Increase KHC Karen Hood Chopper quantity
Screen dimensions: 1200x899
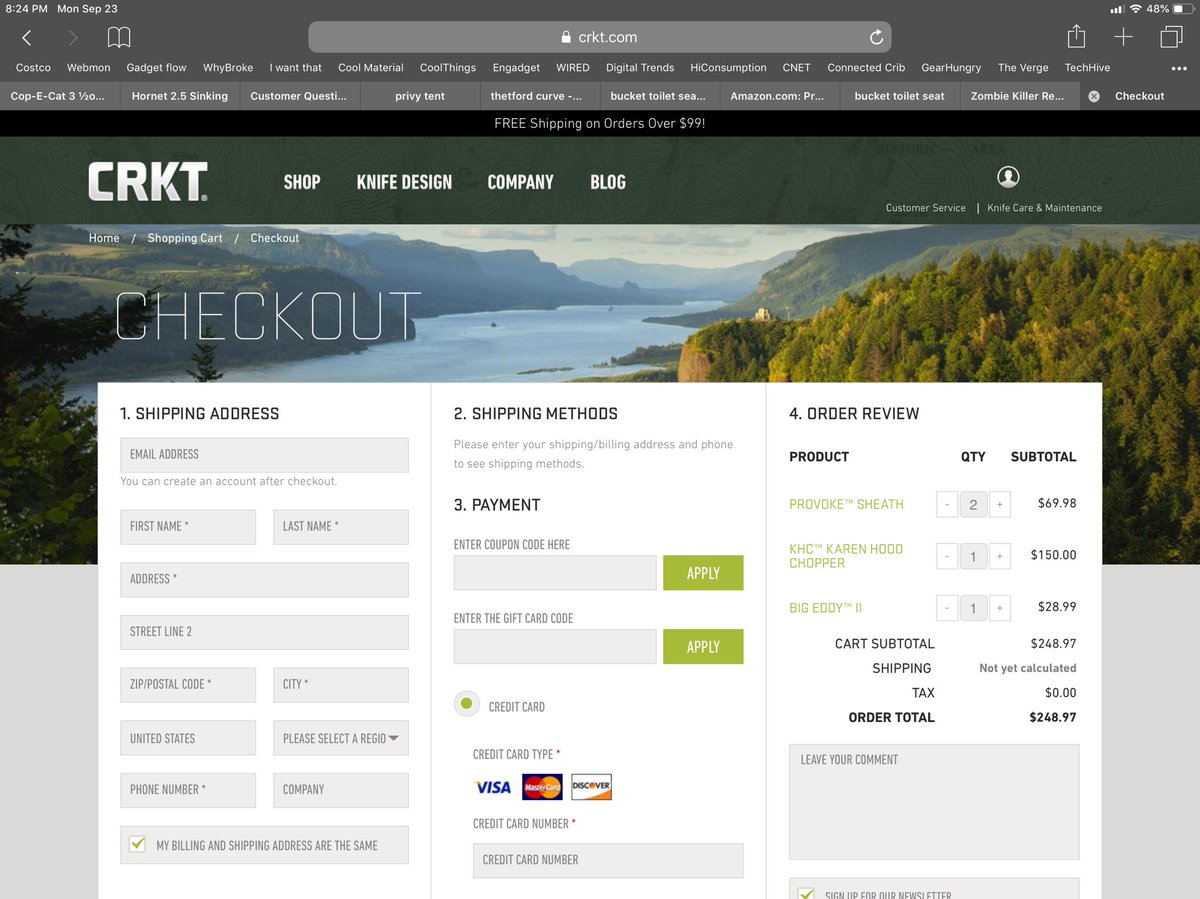(999, 555)
